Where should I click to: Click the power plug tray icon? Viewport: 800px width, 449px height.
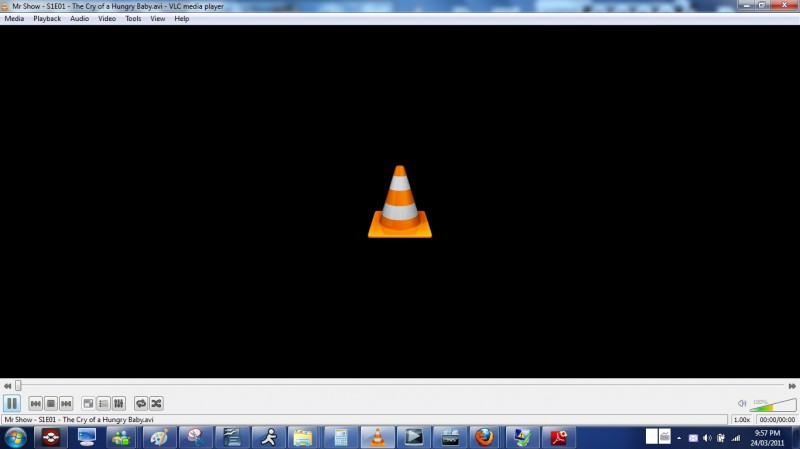click(x=720, y=438)
